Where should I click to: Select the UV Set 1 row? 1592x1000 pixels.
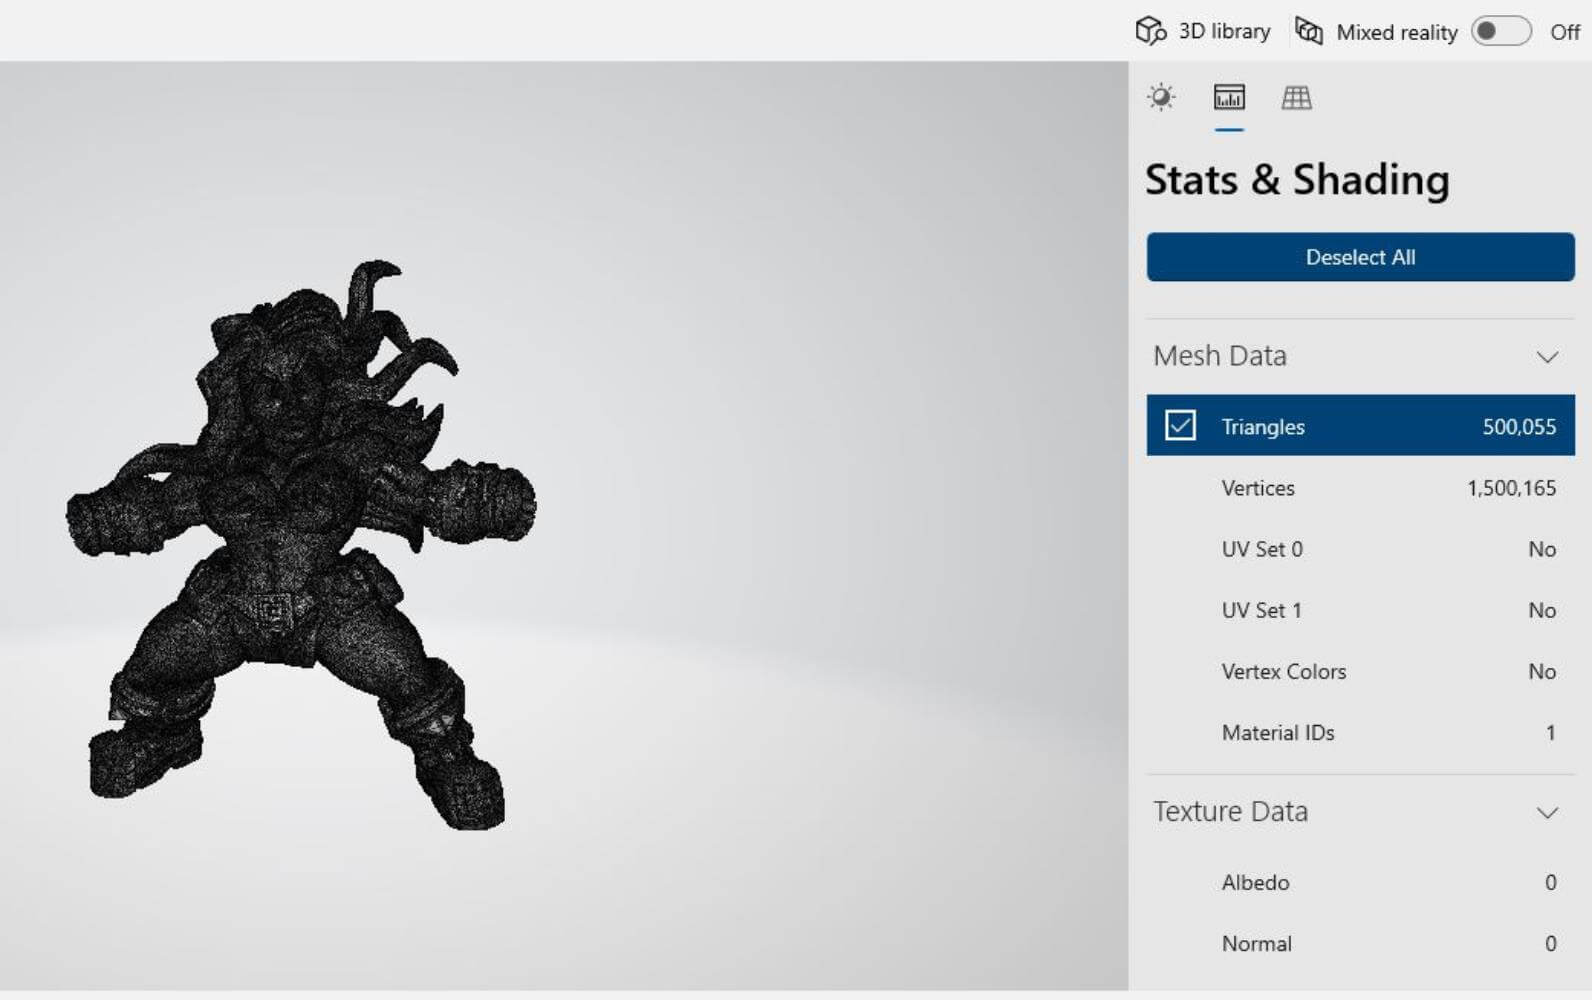point(1360,610)
